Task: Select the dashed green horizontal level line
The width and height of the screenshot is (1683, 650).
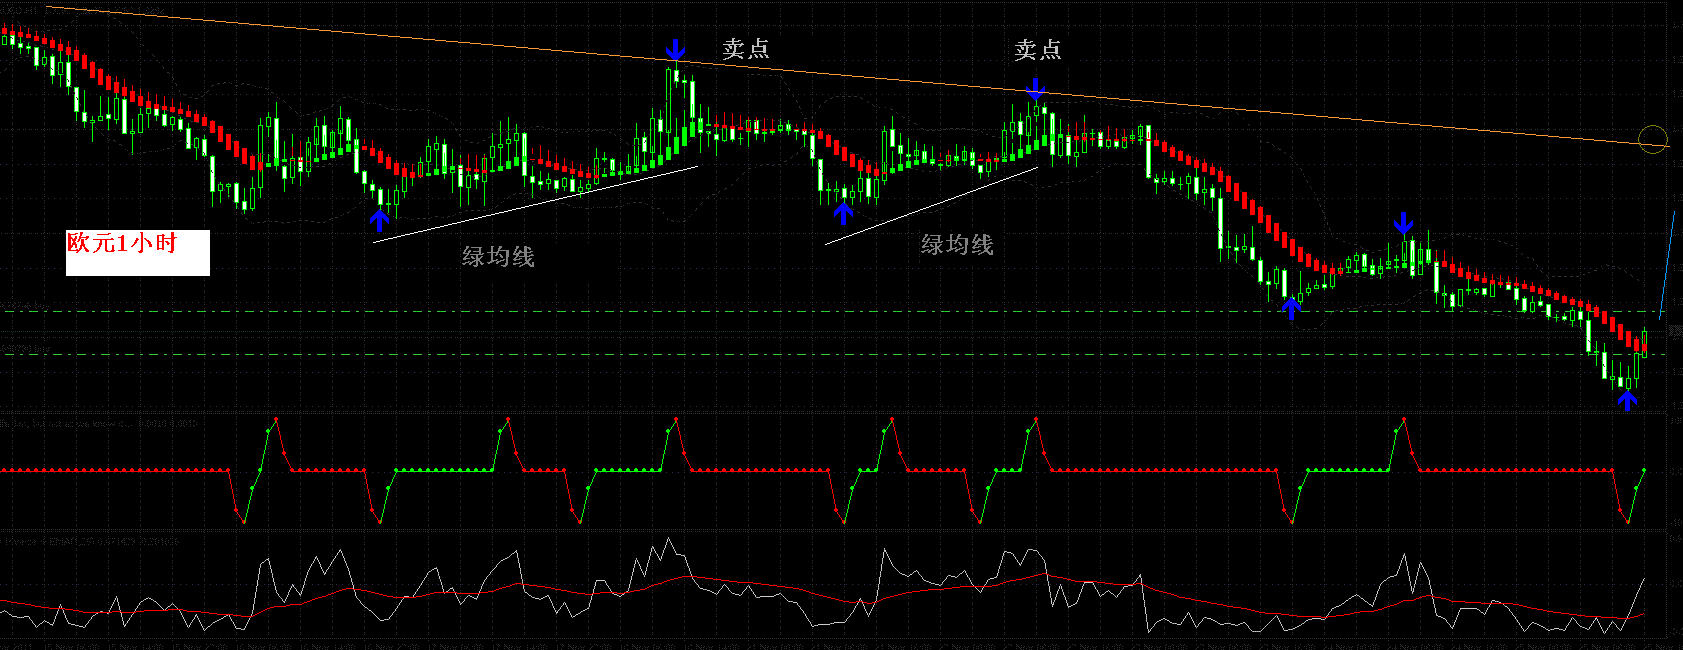Action: coord(836,355)
